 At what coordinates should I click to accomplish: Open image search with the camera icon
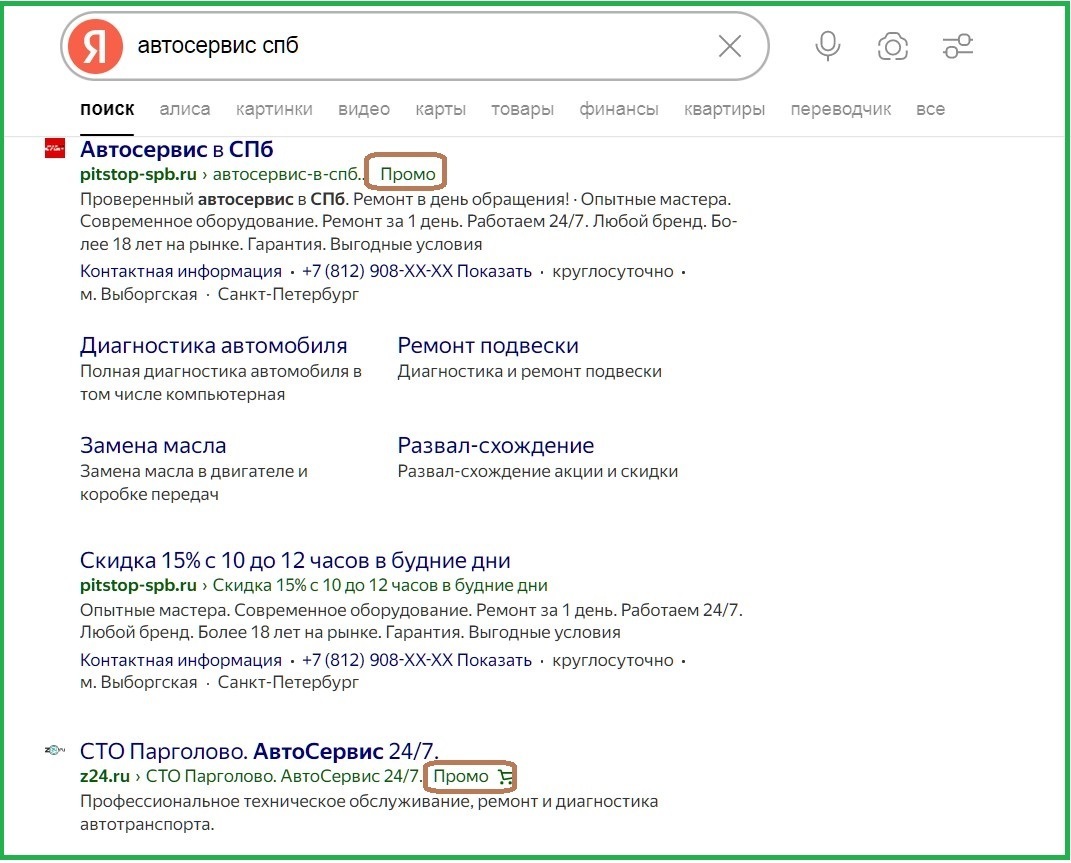pyautogui.click(x=892, y=45)
